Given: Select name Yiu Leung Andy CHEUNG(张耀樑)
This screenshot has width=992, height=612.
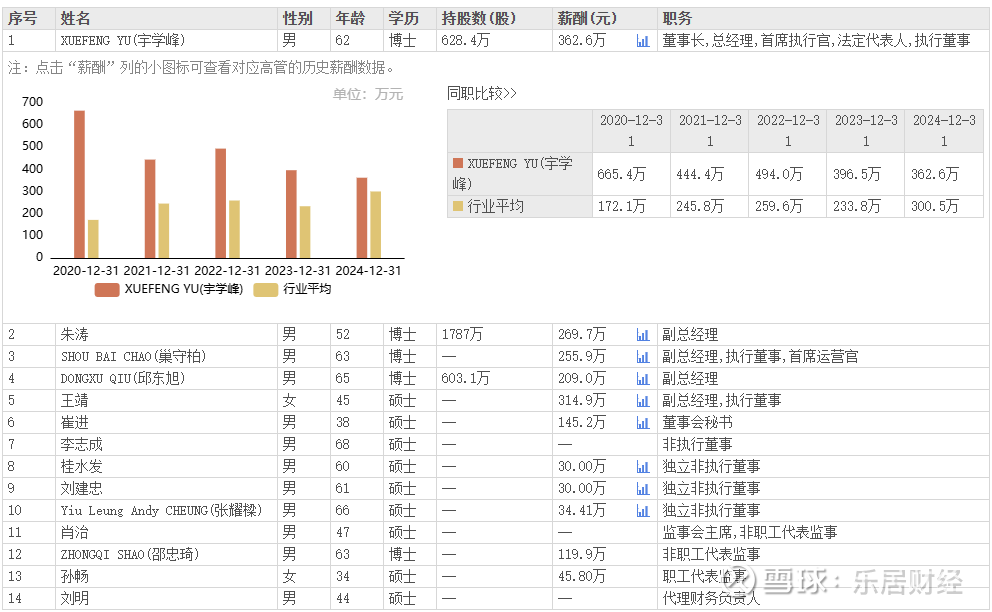Looking at the screenshot, I should point(161,511).
